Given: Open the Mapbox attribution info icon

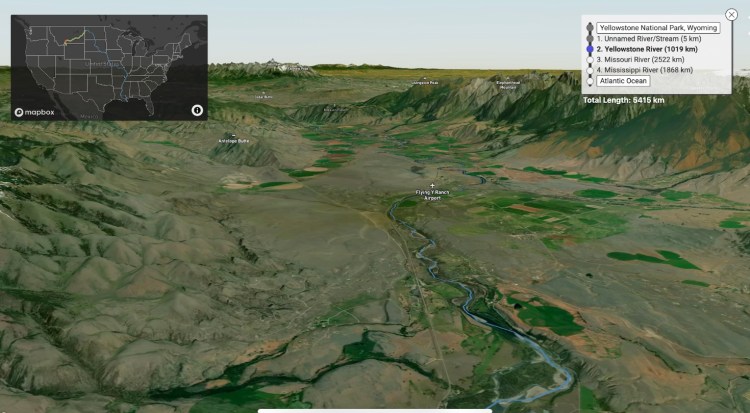Looking at the screenshot, I should pyautogui.click(x=197, y=111).
